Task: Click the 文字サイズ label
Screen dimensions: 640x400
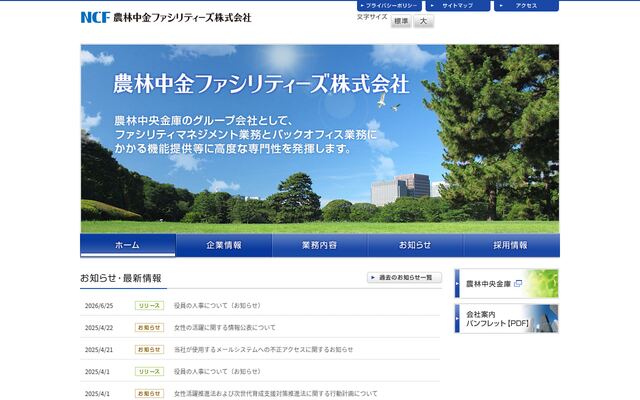Action: (x=372, y=17)
